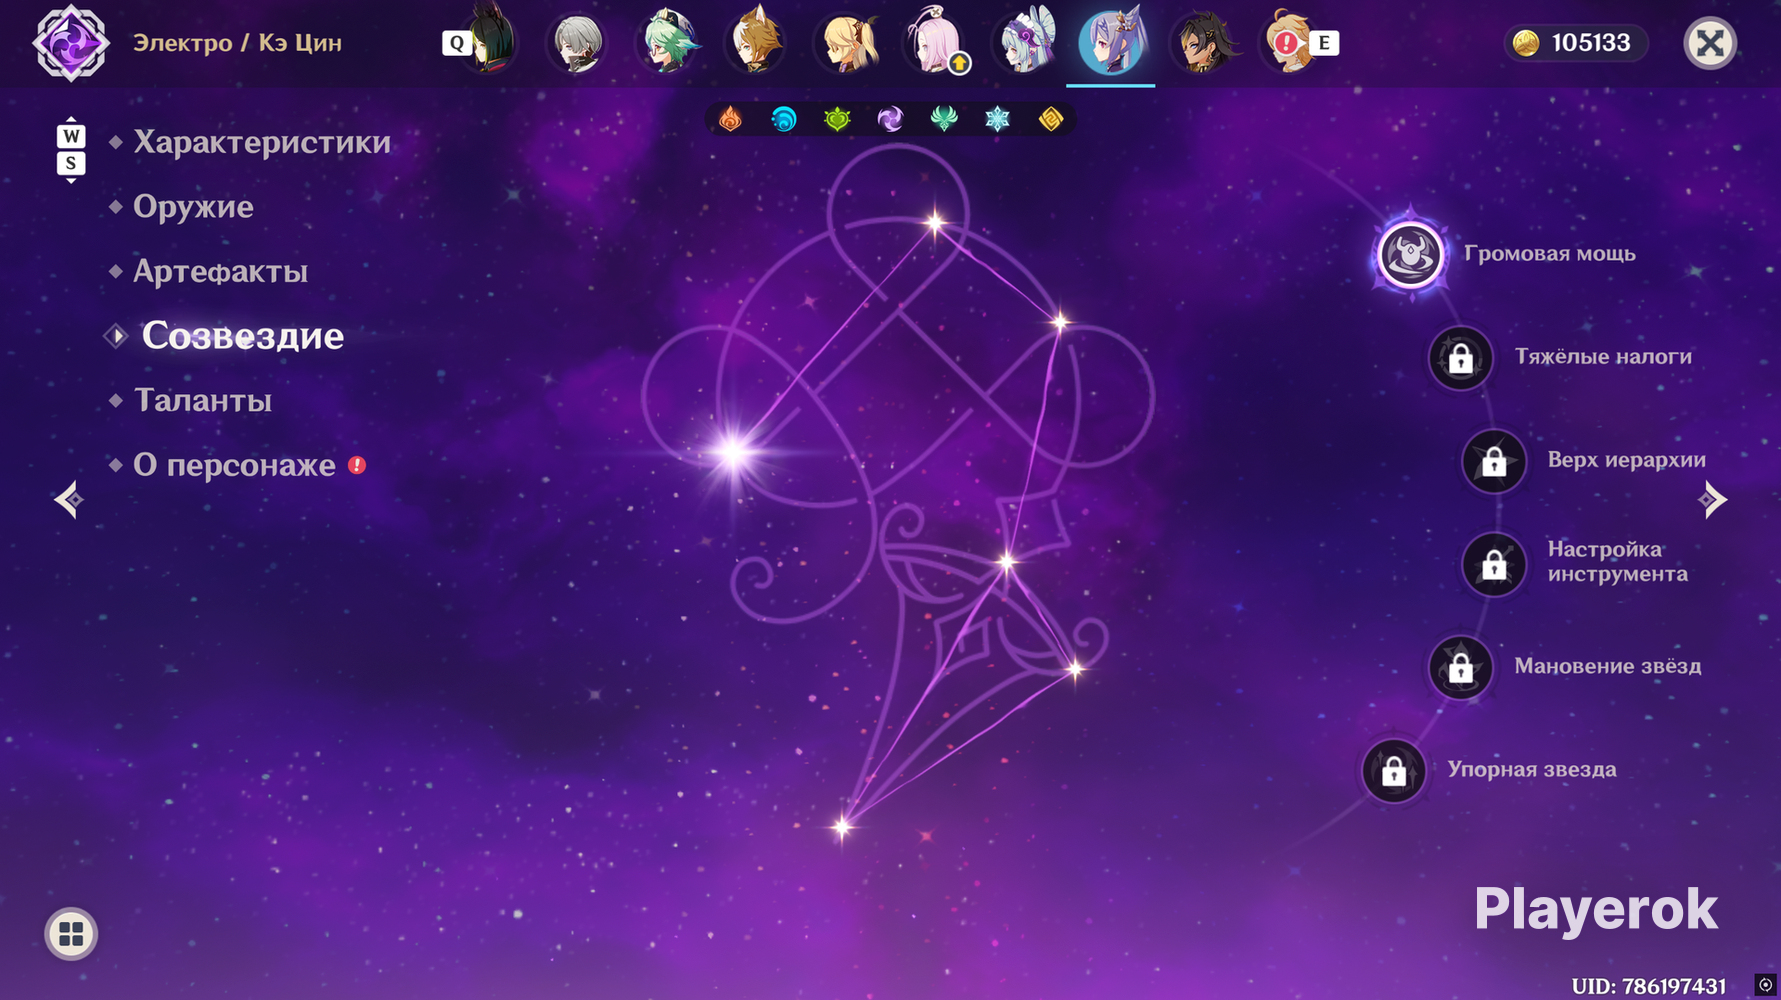Open the grid view button at bottom left

(x=71, y=934)
